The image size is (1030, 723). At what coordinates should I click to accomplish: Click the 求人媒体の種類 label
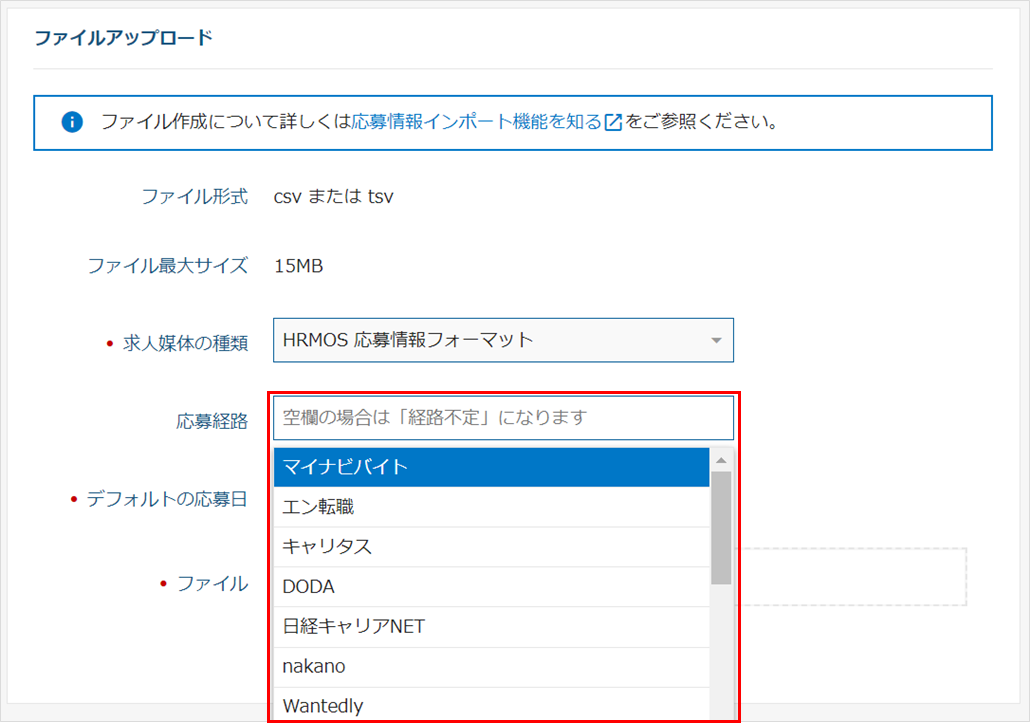point(185,343)
